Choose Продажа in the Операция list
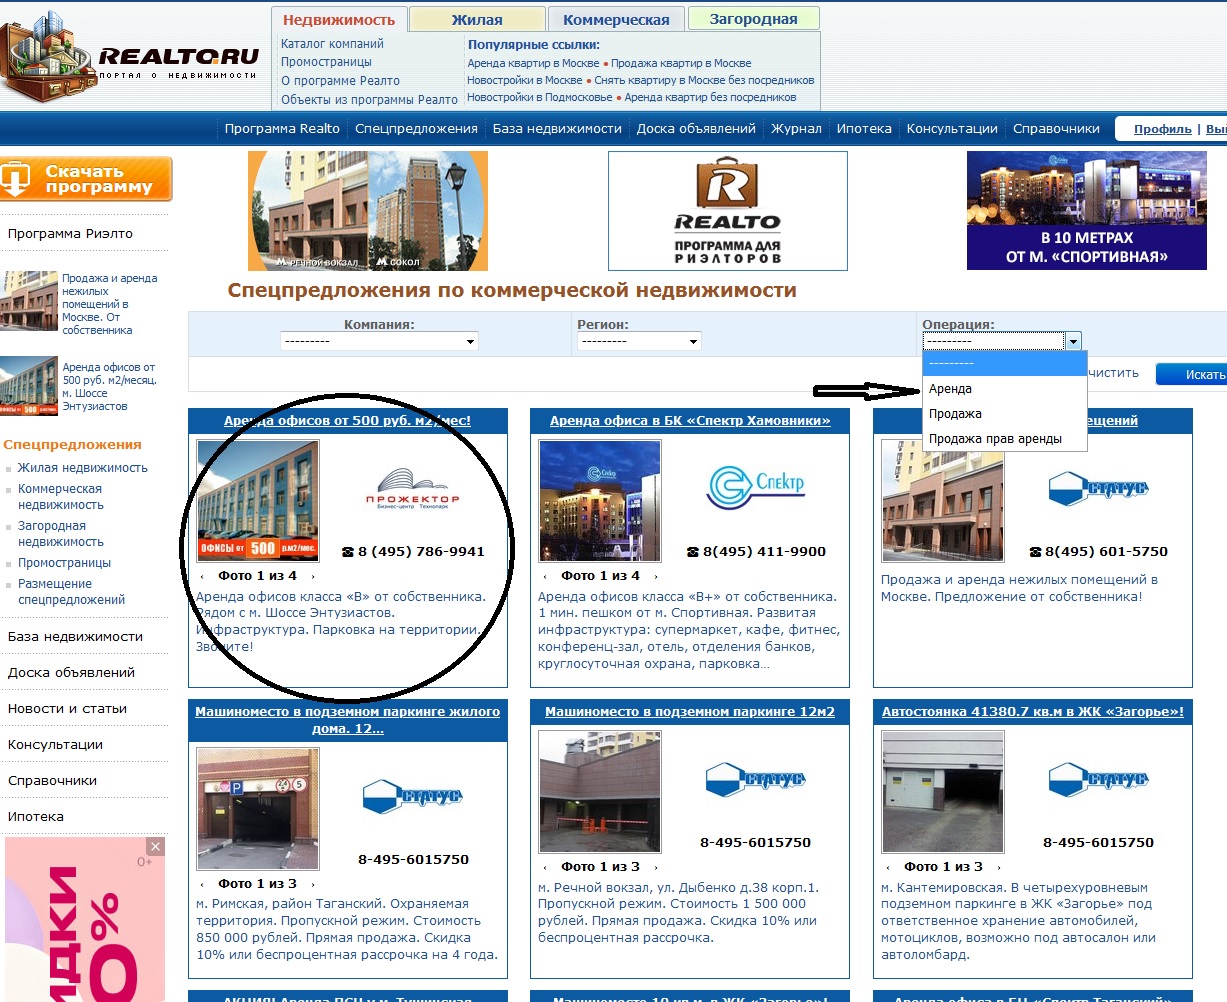The image size is (1227, 1002). (x=1004, y=414)
